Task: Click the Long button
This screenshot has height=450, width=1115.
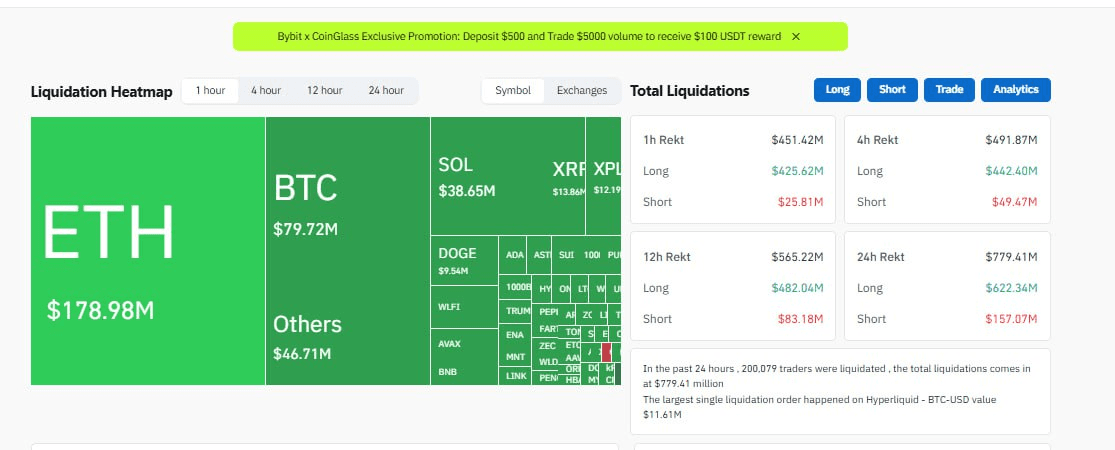Action: [838, 90]
